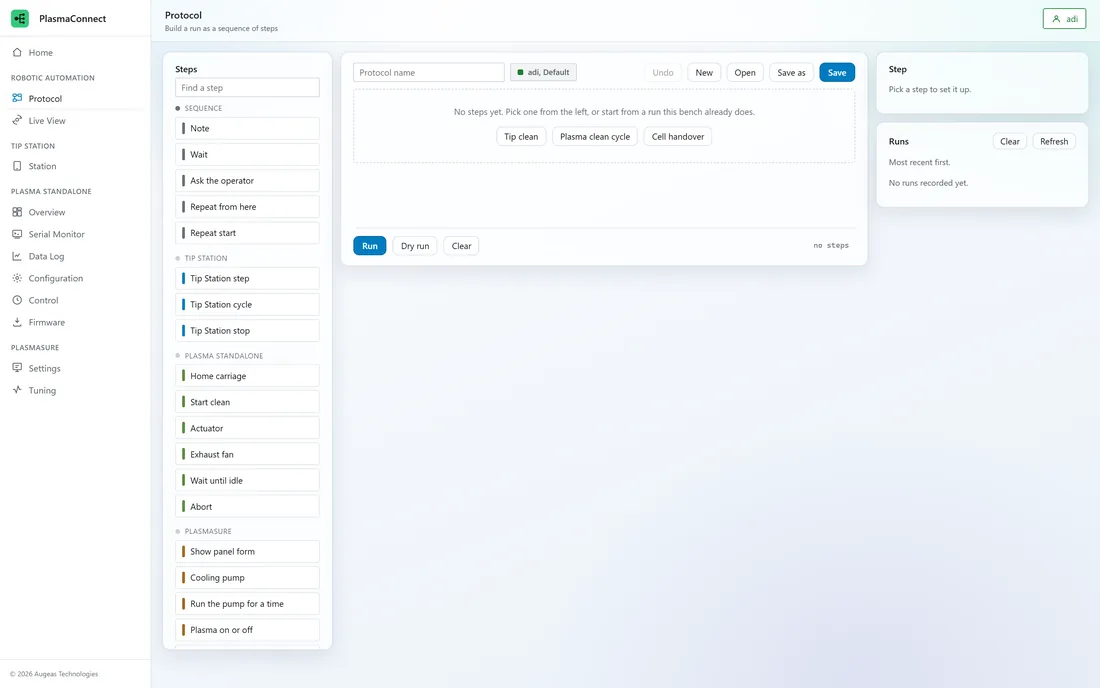The width and height of the screenshot is (1100, 688).
Task: Open the Home page from sidebar
Action: (x=75, y=53)
